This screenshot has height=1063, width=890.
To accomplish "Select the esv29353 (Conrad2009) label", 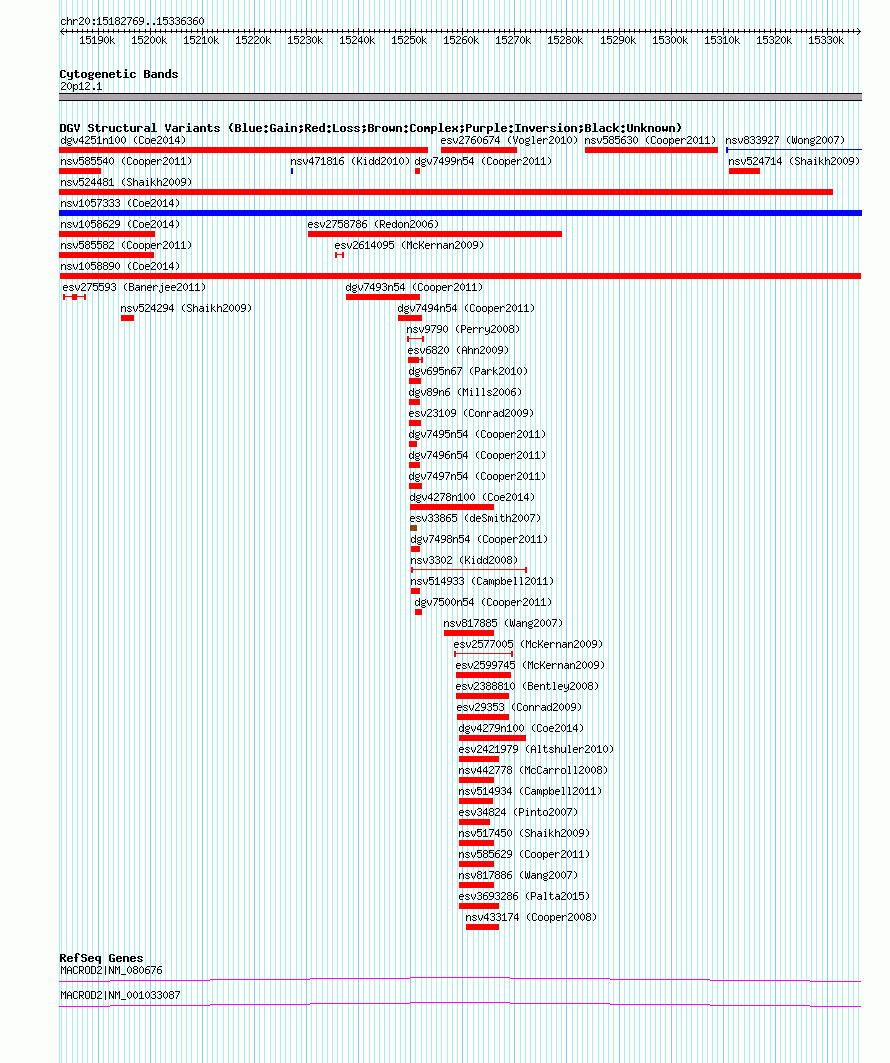I will pos(519,708).
